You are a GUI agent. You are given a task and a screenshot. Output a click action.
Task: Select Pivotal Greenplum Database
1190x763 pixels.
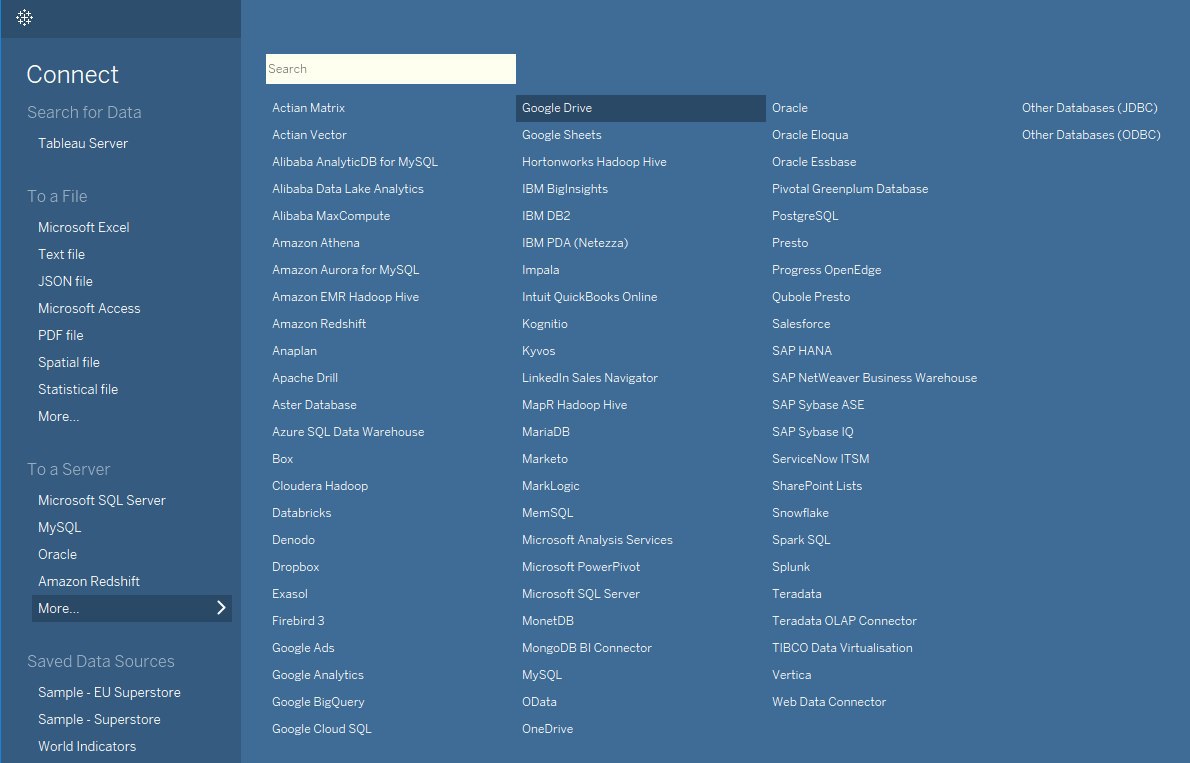(850, 189)
